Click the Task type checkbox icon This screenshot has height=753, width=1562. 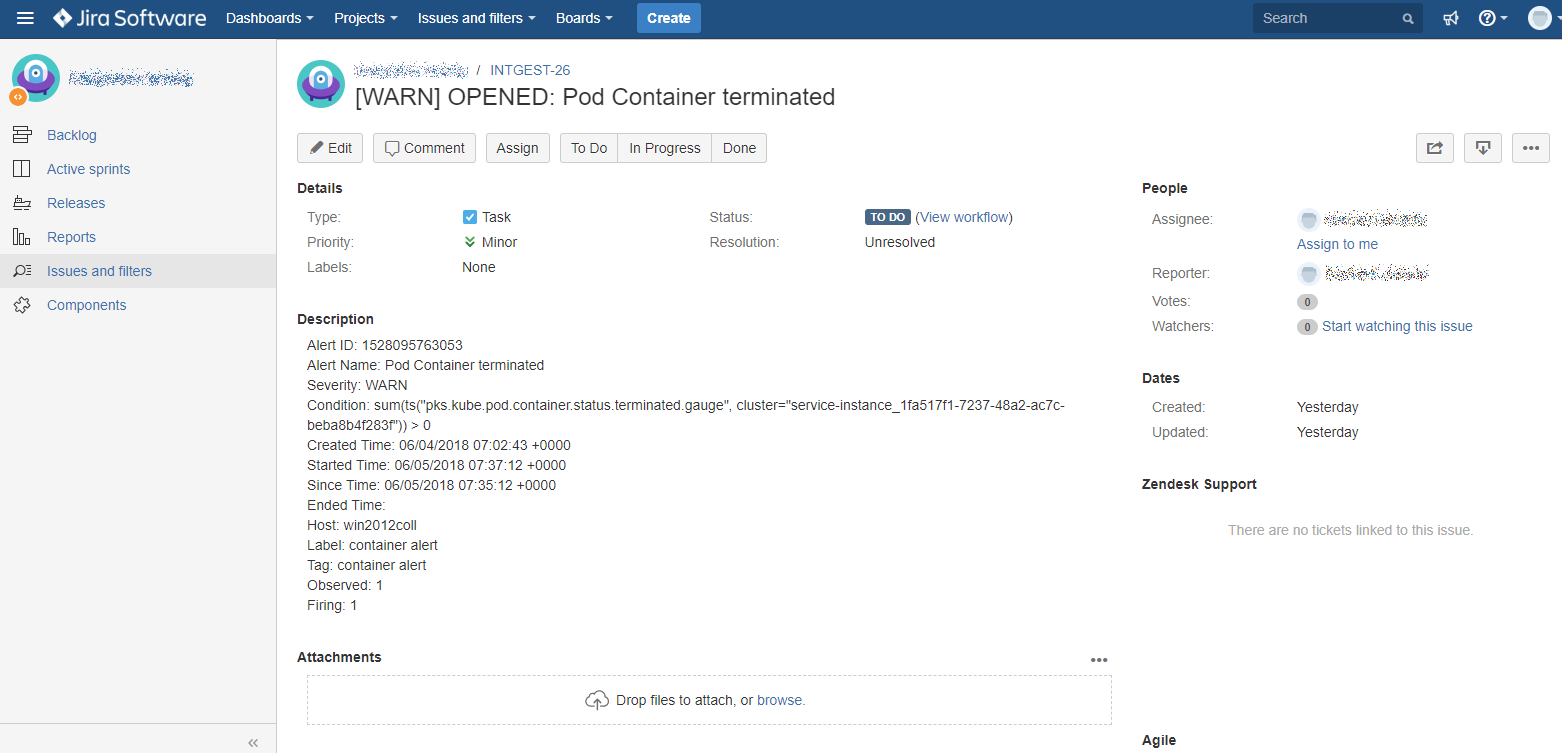(470, 217)
